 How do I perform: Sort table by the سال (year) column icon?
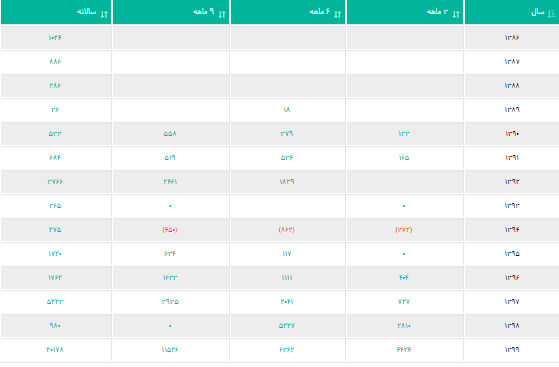tap(552, 14)
